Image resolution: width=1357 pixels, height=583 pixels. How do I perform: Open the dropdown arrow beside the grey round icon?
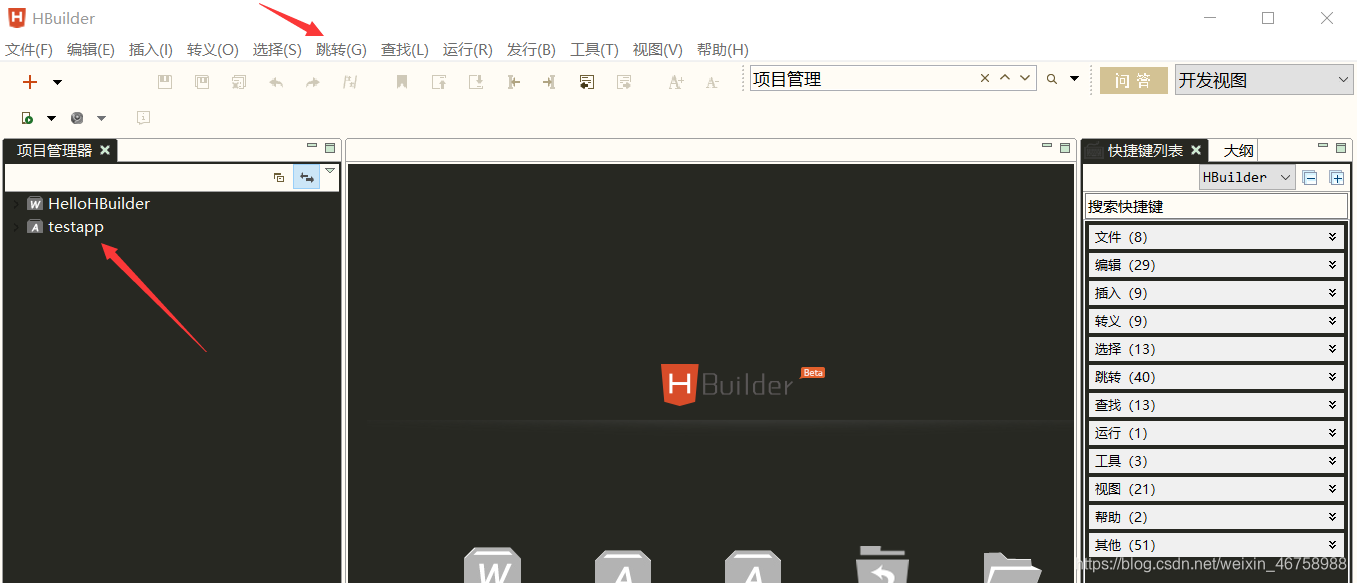[x=101, y=118]
